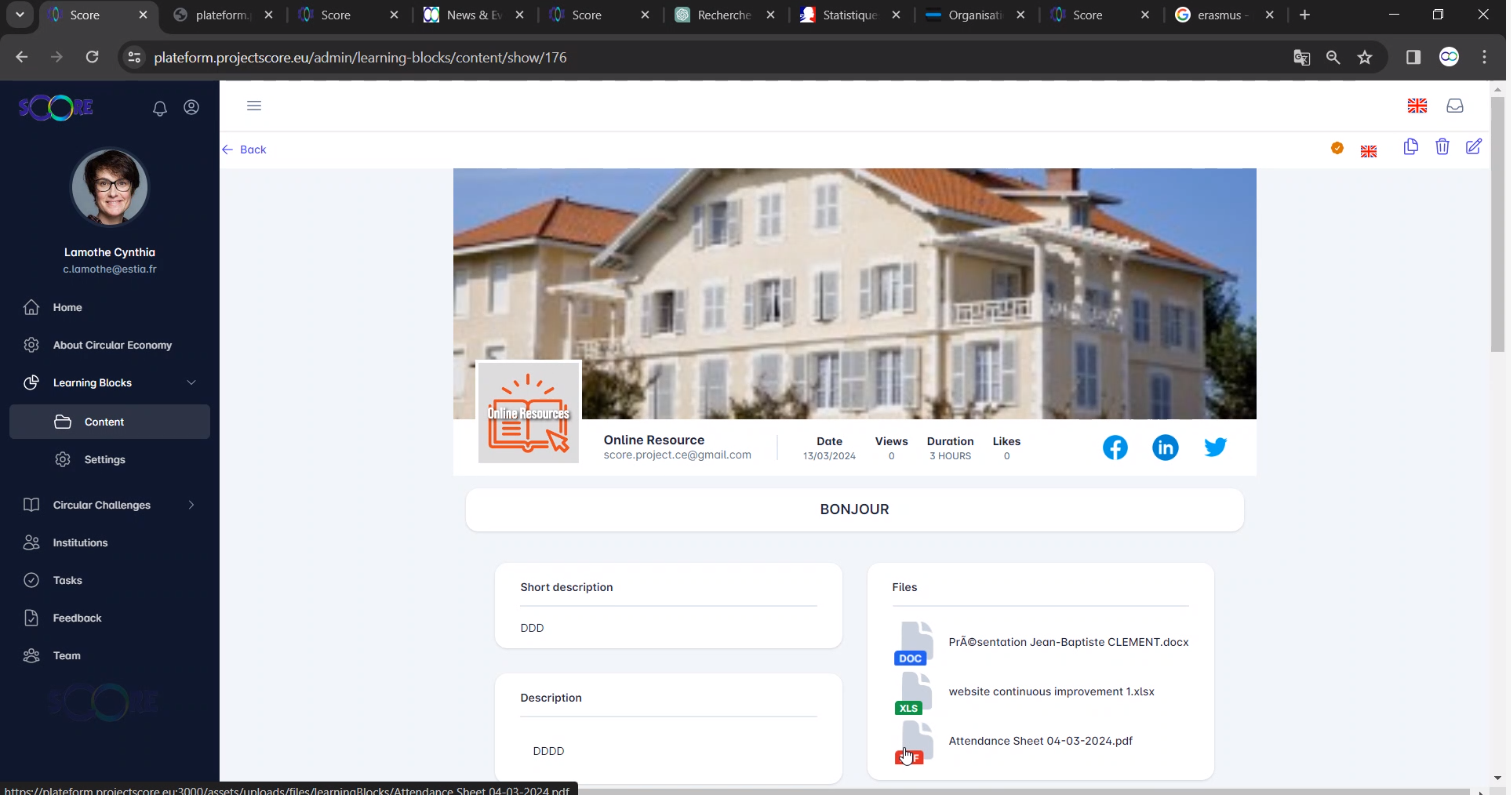Open the user profile icon in sidebar
Screen dimensions: 1511x795
pos(192,108)
